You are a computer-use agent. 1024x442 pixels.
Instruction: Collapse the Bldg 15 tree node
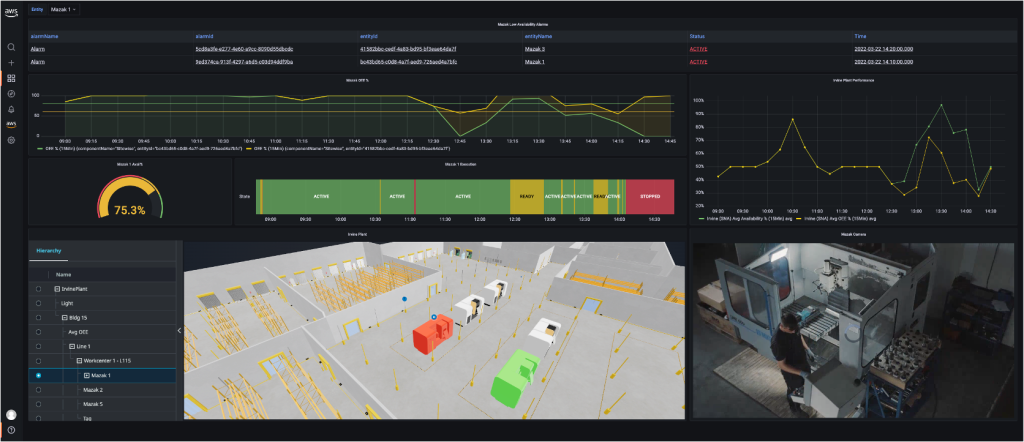[64, 317]
